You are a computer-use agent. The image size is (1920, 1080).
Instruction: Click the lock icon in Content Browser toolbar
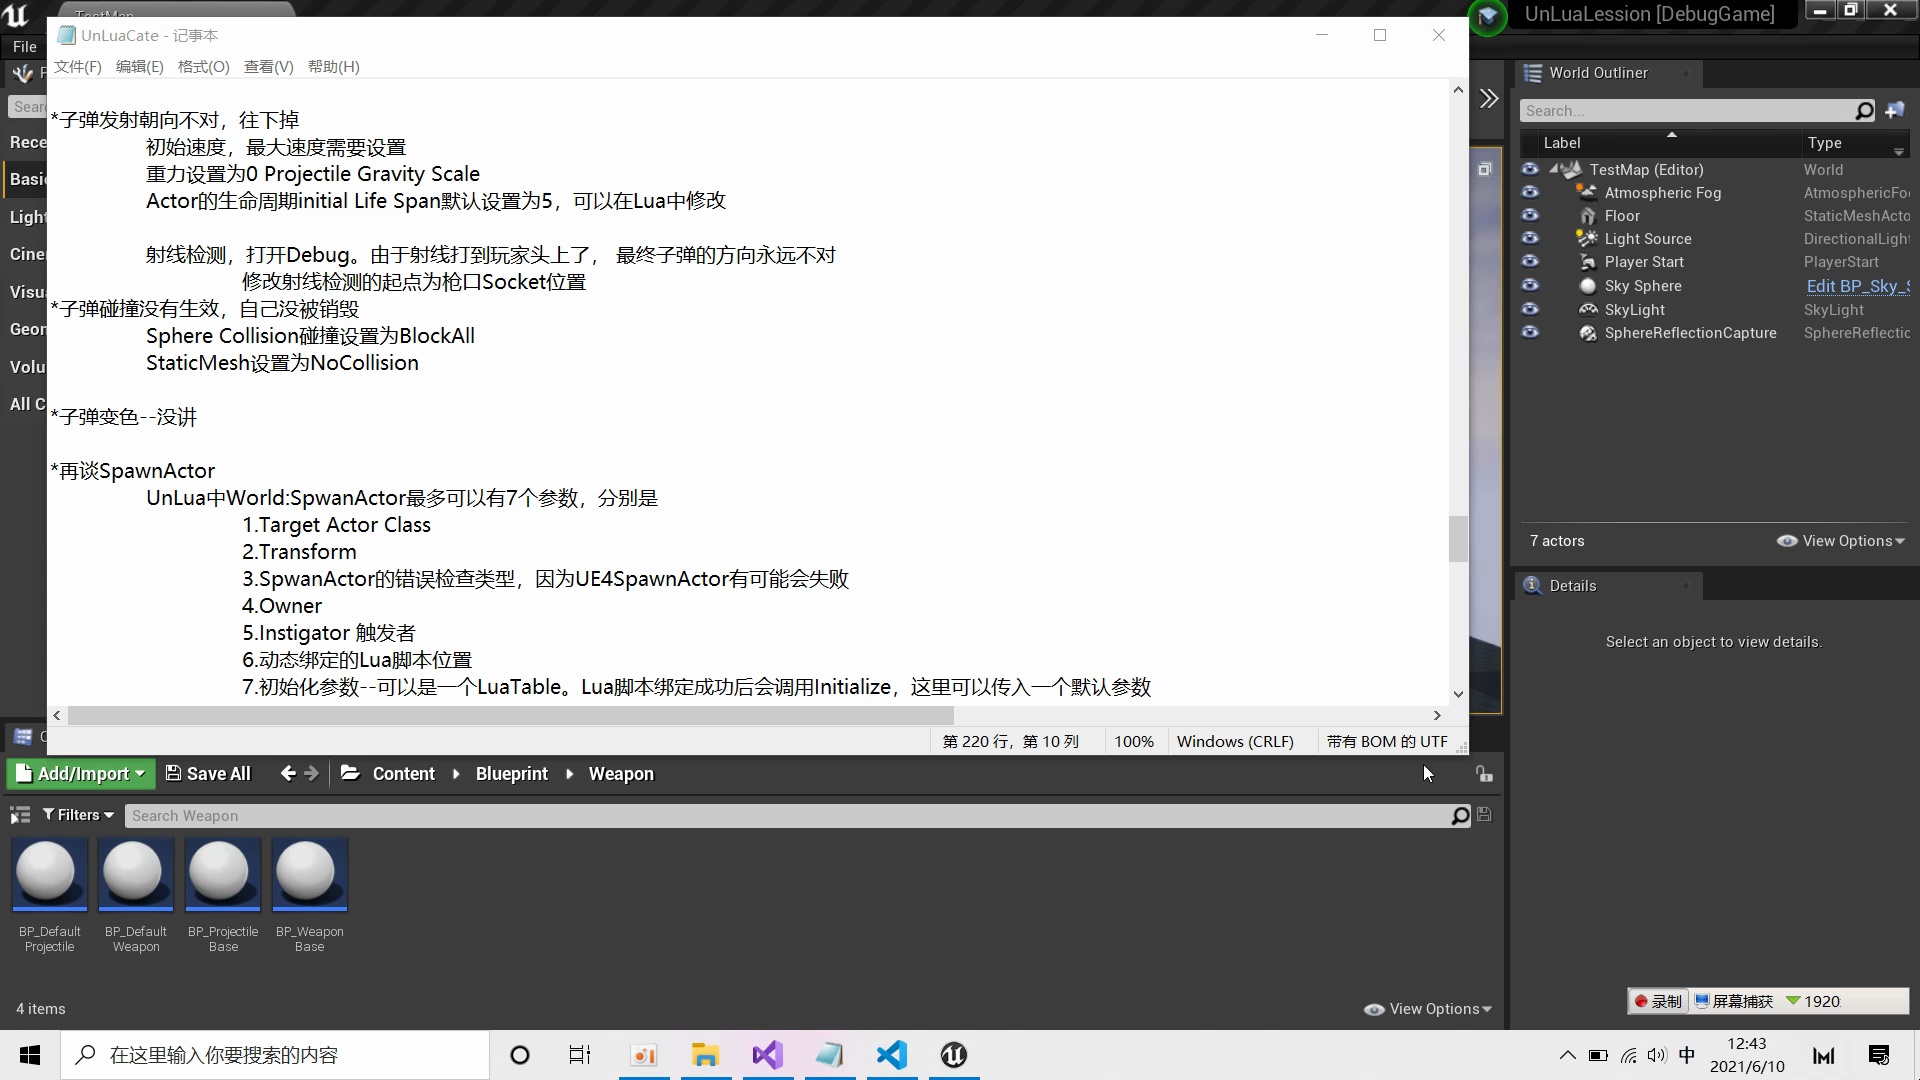point(1485,773)
